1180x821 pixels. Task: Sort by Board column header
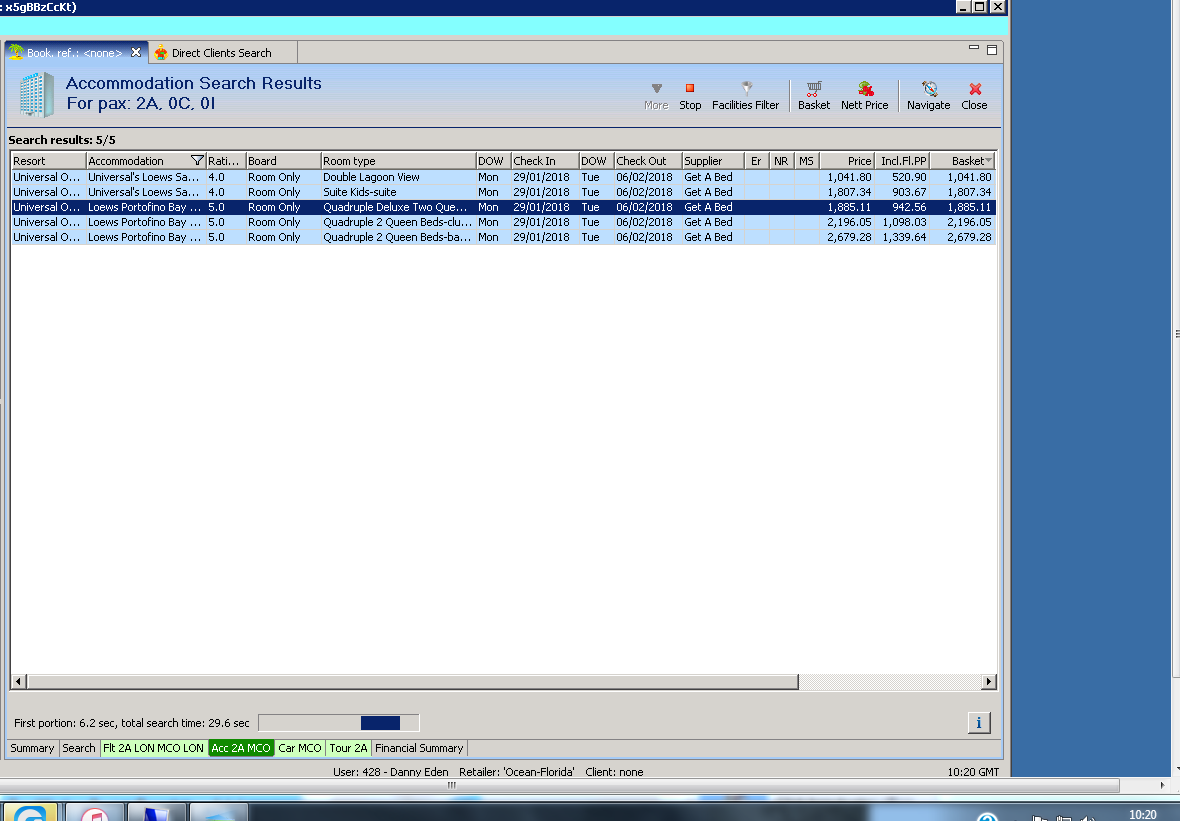click(x=284, y=160)
